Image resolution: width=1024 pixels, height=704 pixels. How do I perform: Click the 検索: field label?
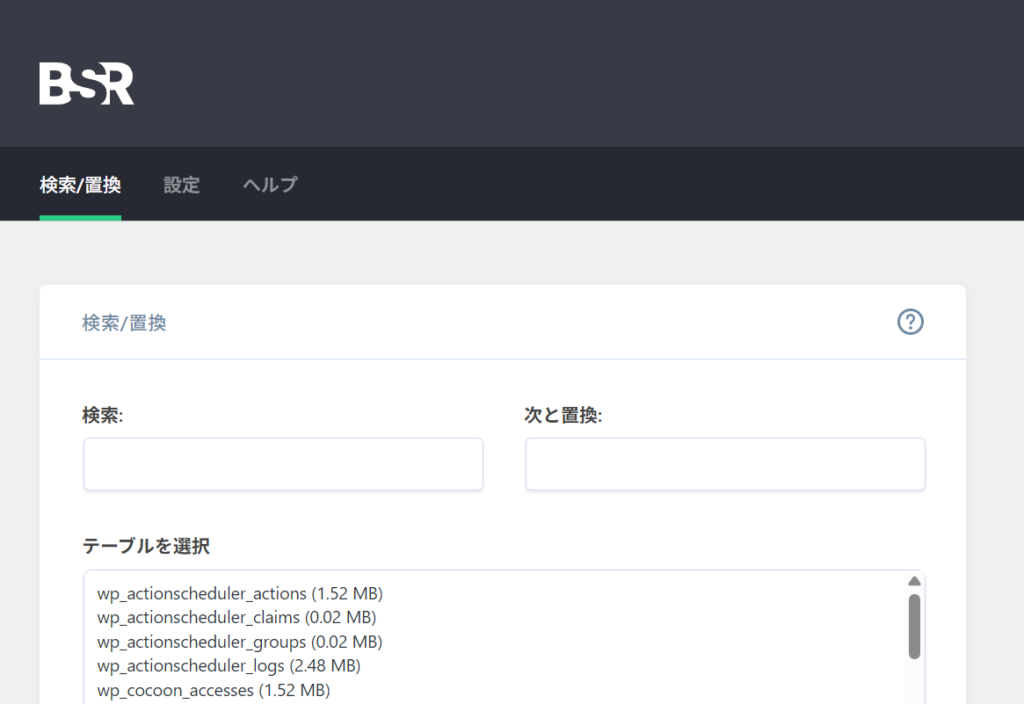[x=102, y=415]
